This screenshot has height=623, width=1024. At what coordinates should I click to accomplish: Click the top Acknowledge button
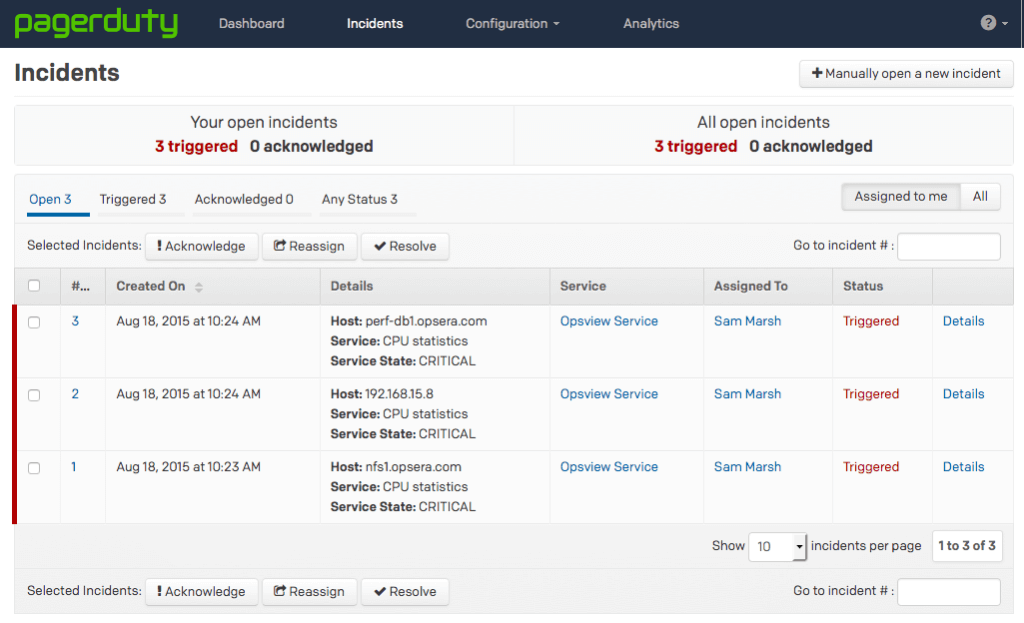(x=201, y=246)
